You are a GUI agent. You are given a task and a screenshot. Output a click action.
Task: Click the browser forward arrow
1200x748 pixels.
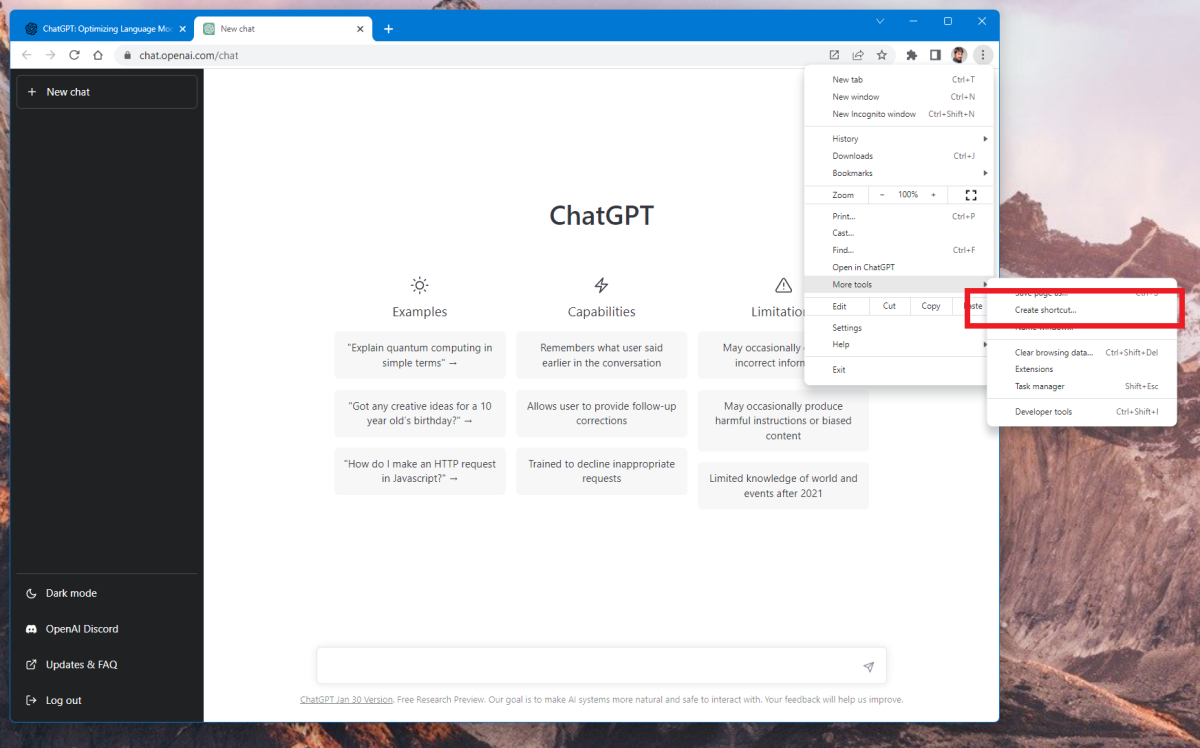pyautogui.click(x=50, y=55)
